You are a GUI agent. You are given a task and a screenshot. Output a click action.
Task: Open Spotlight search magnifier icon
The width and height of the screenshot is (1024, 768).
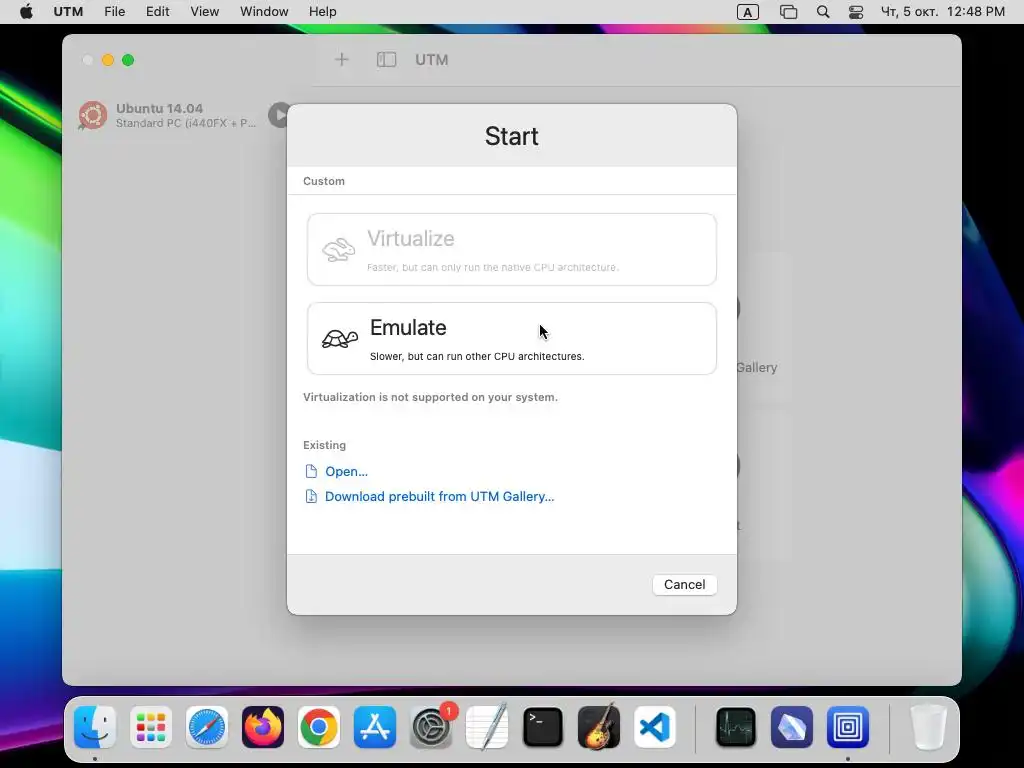pyautogui.click(x=823, y=12)
